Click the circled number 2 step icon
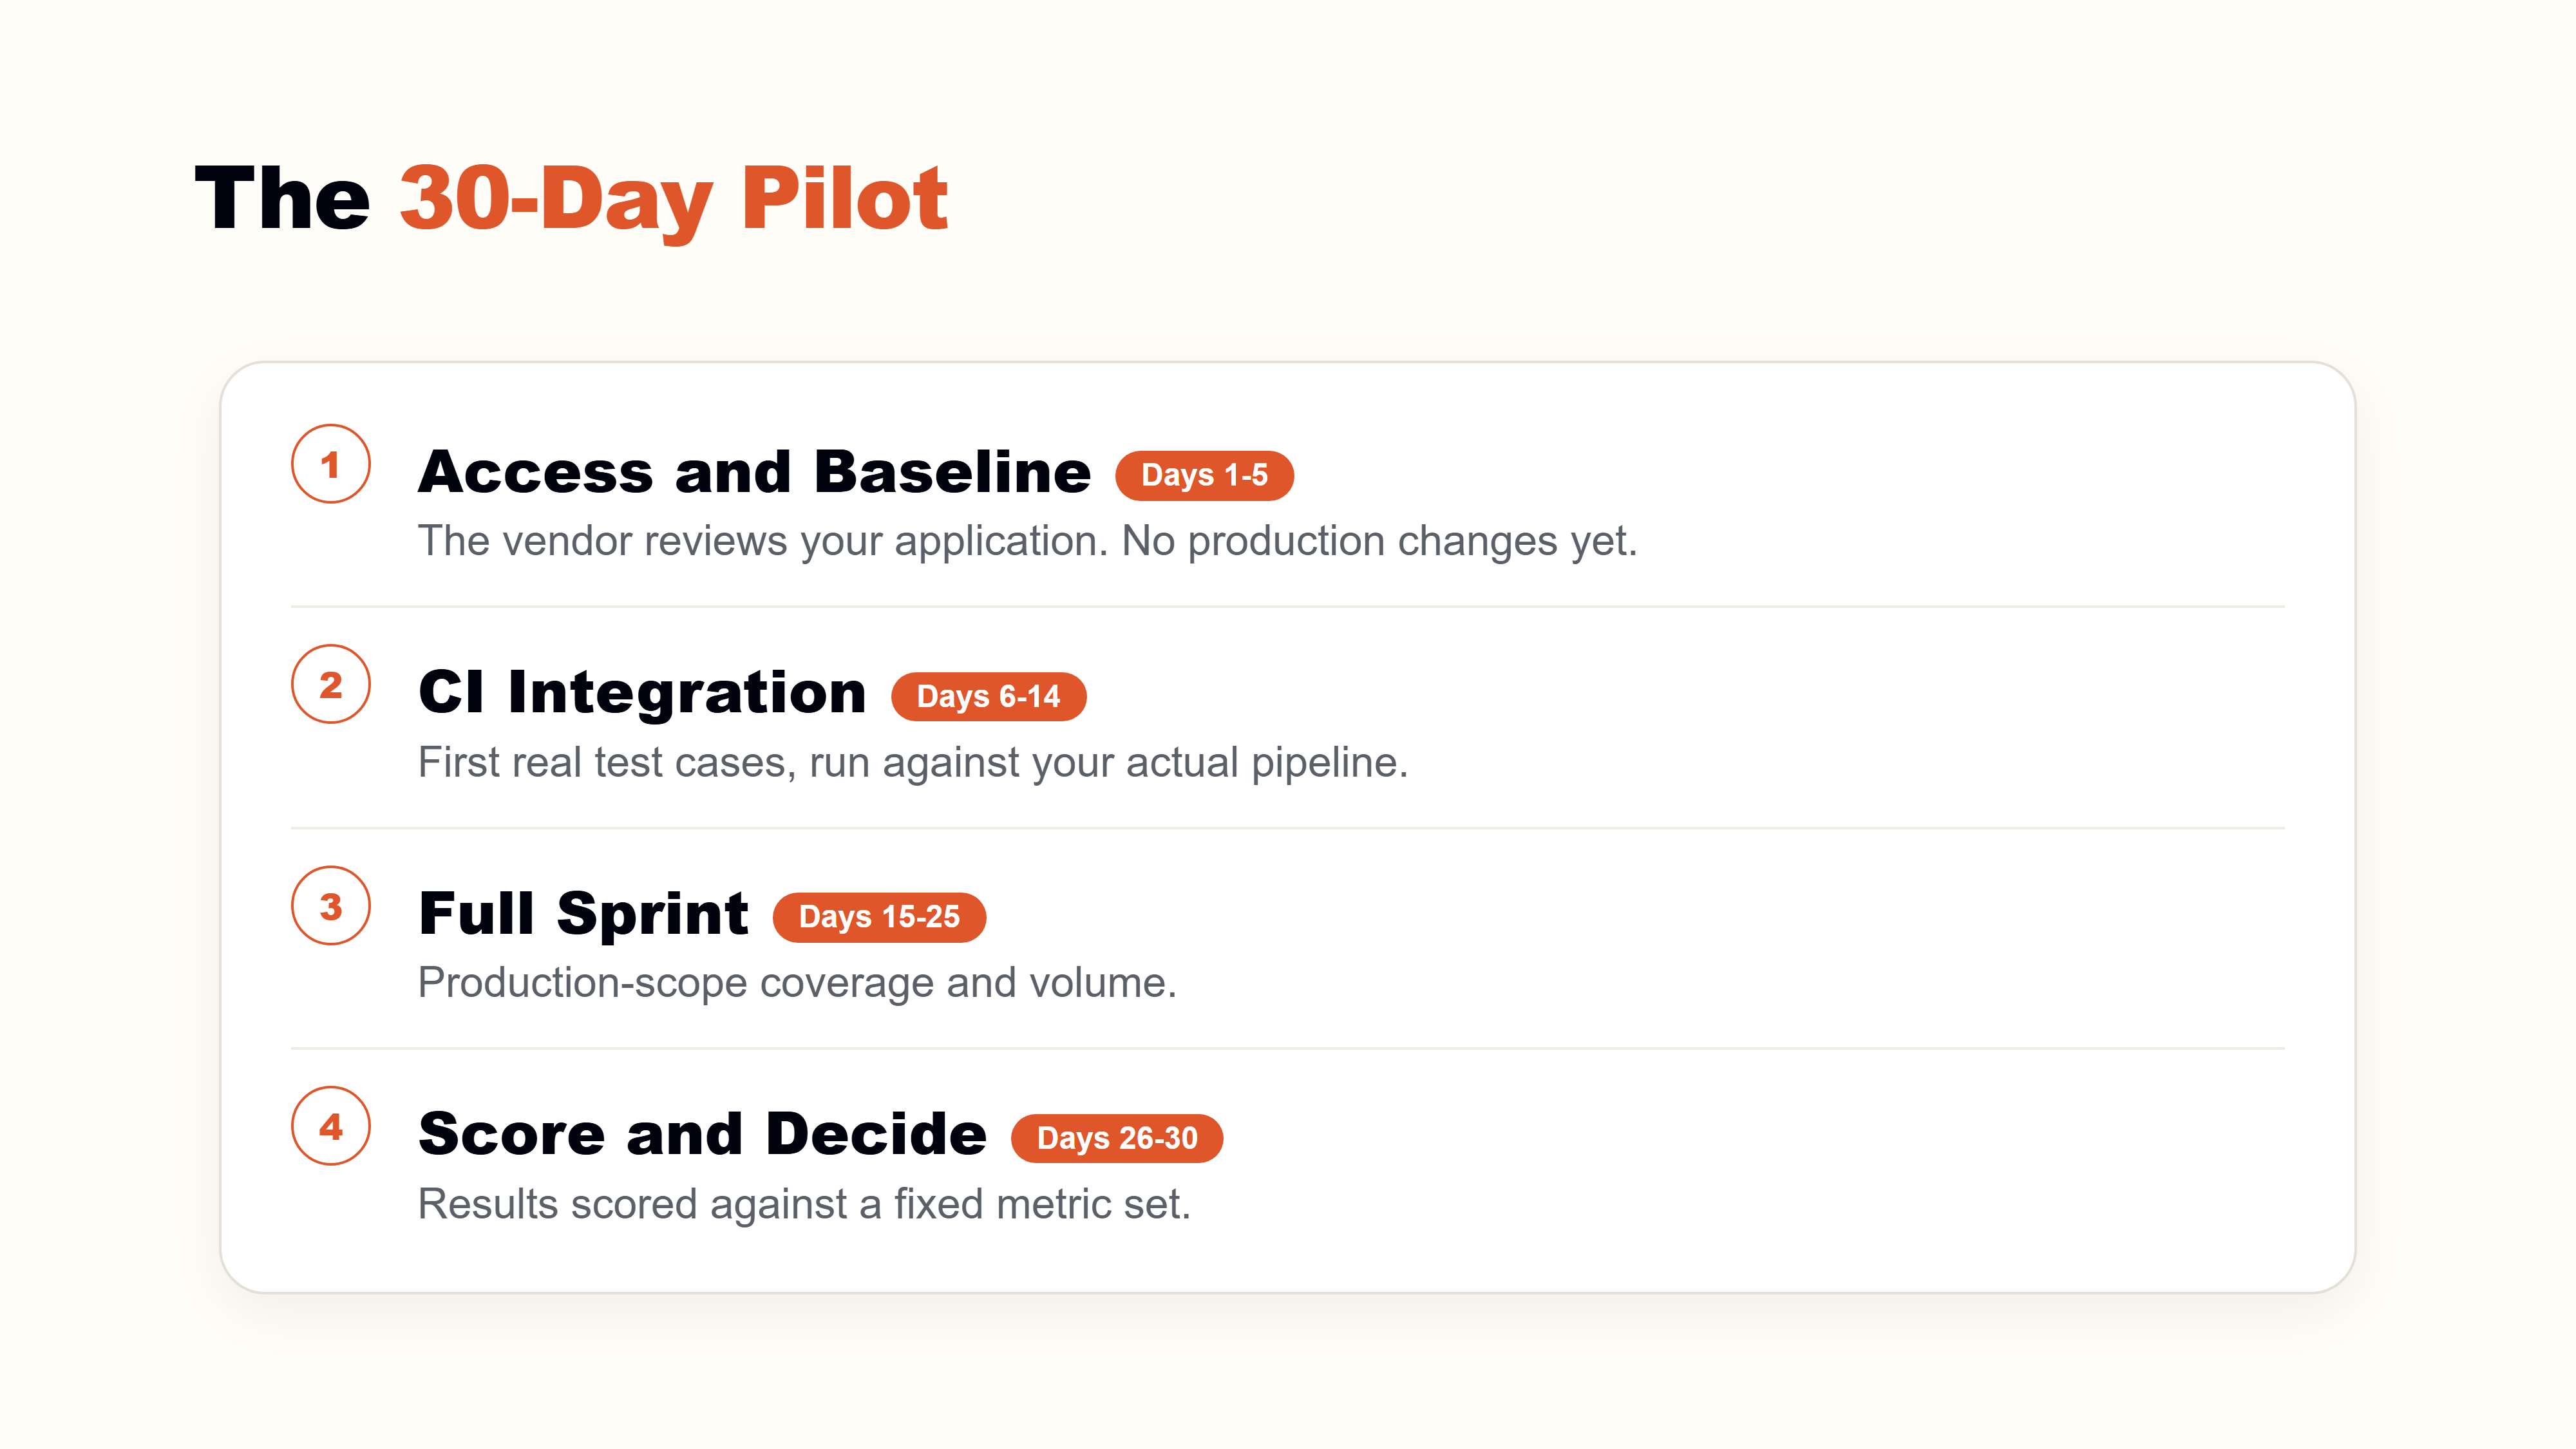This screenshot has width=2576, height=1449. click(331, 684)
